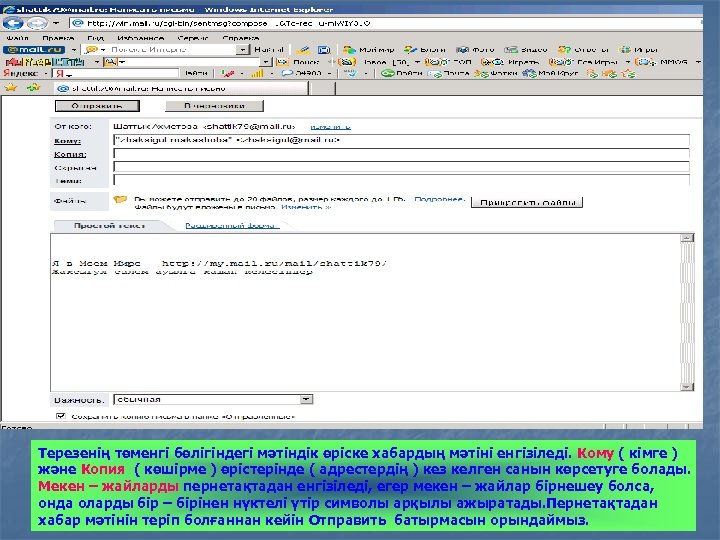This screenshot has height=540, width=720.
Task: Click the highlighter icon on Mail.ru toolbar
Action: coord(303,50)
